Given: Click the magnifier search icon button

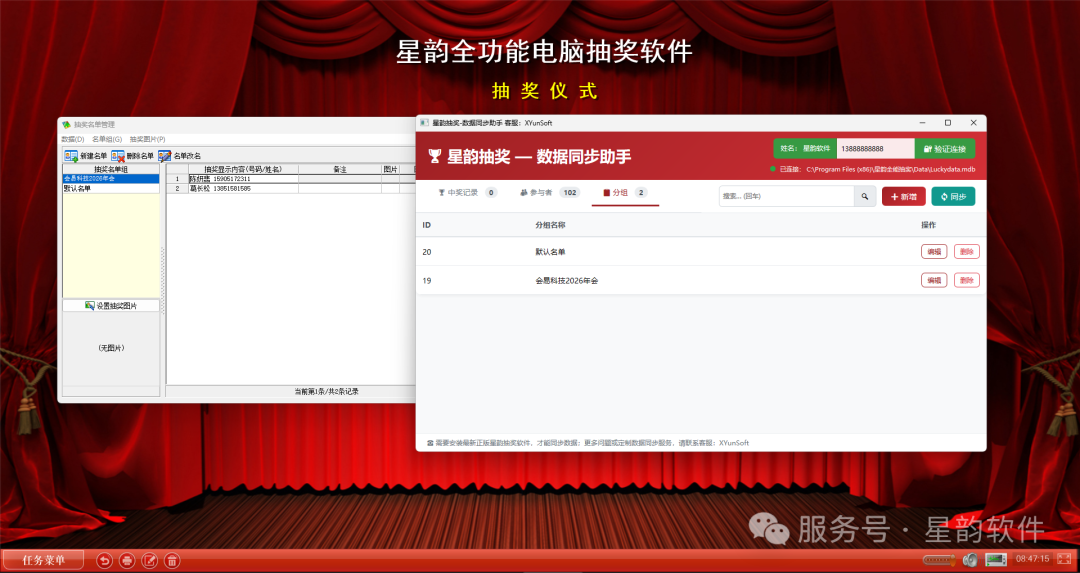Looking at the screenshot, I should (865, 196).
